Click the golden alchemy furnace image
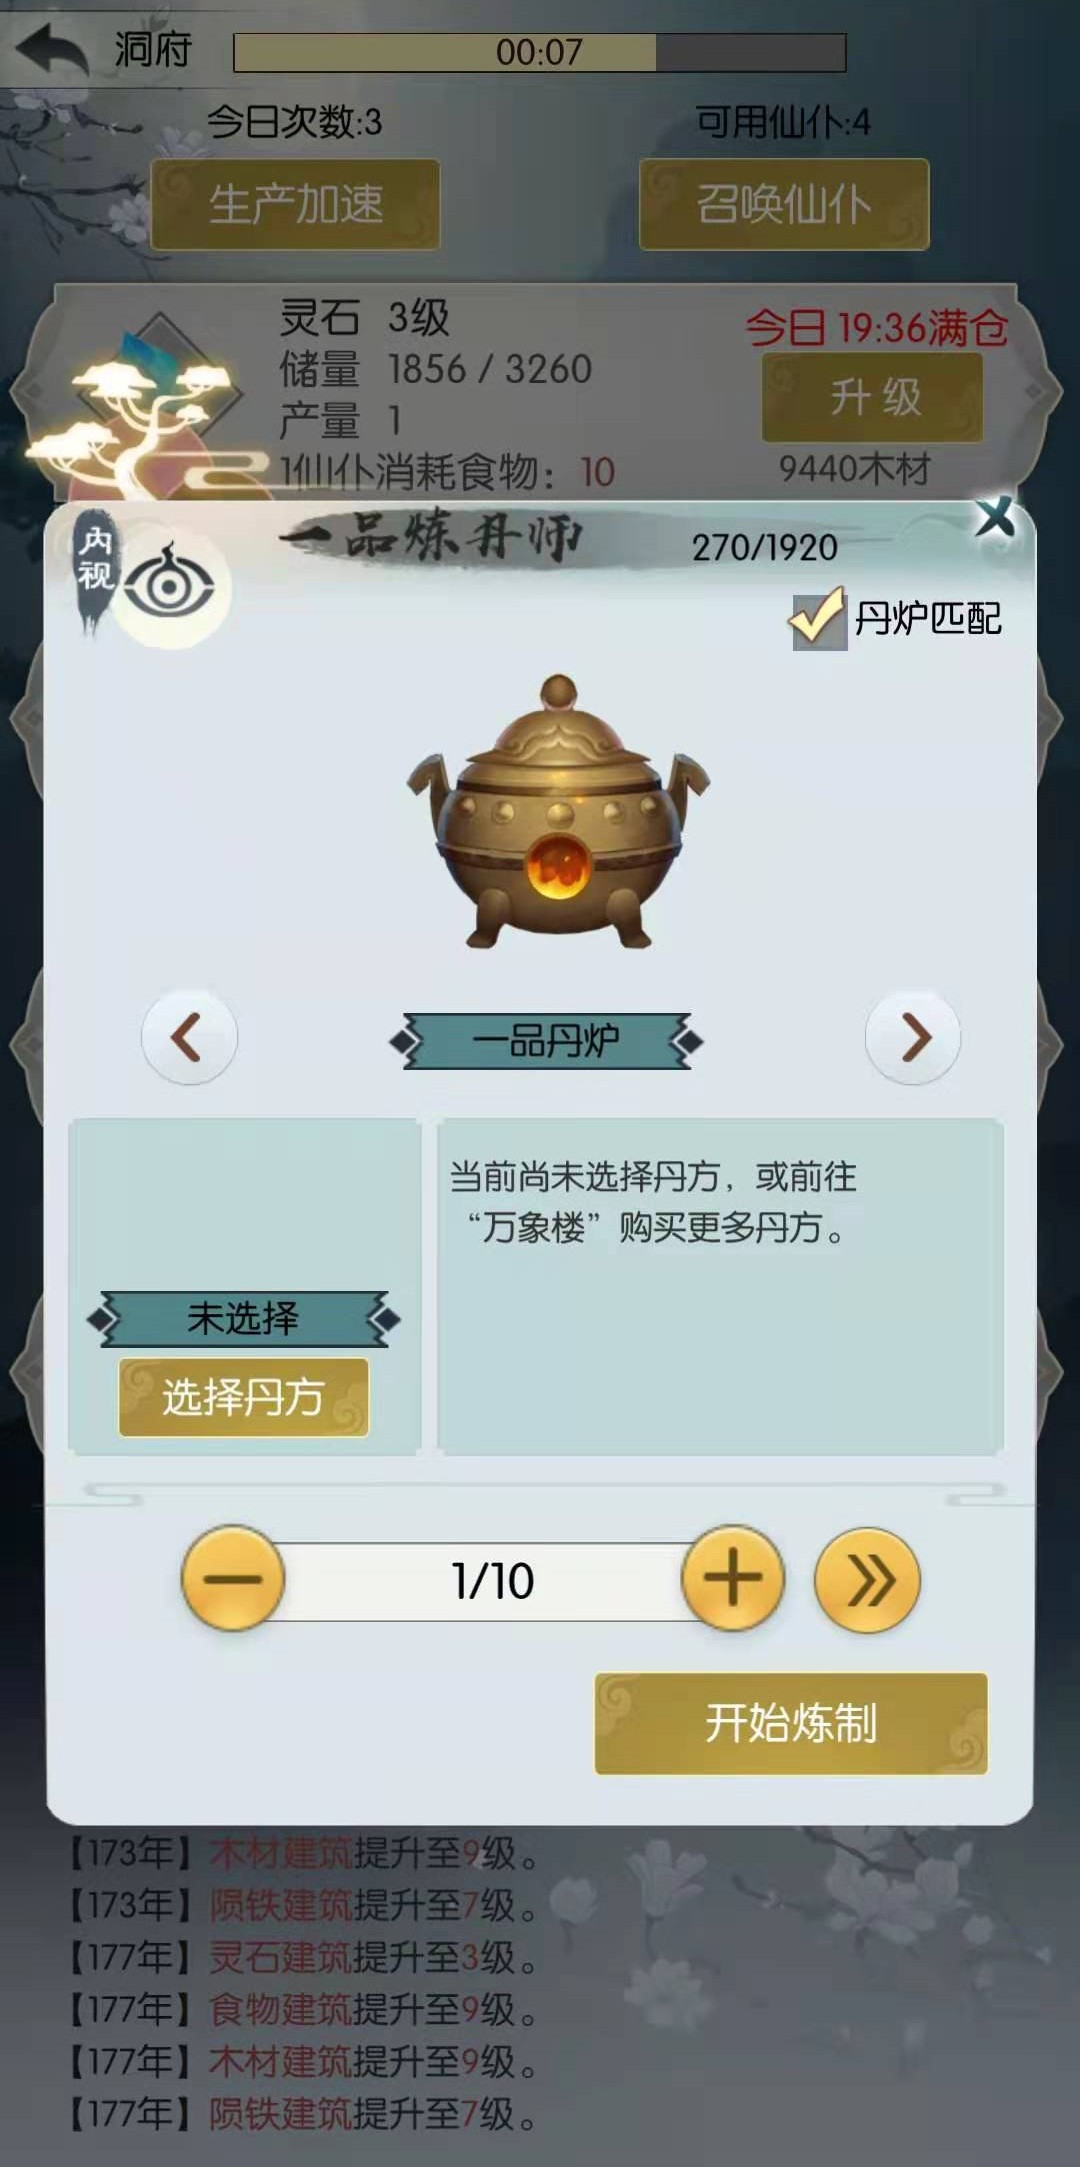The height and width of the screenshot is (2167, 1080). coord(557,812)
